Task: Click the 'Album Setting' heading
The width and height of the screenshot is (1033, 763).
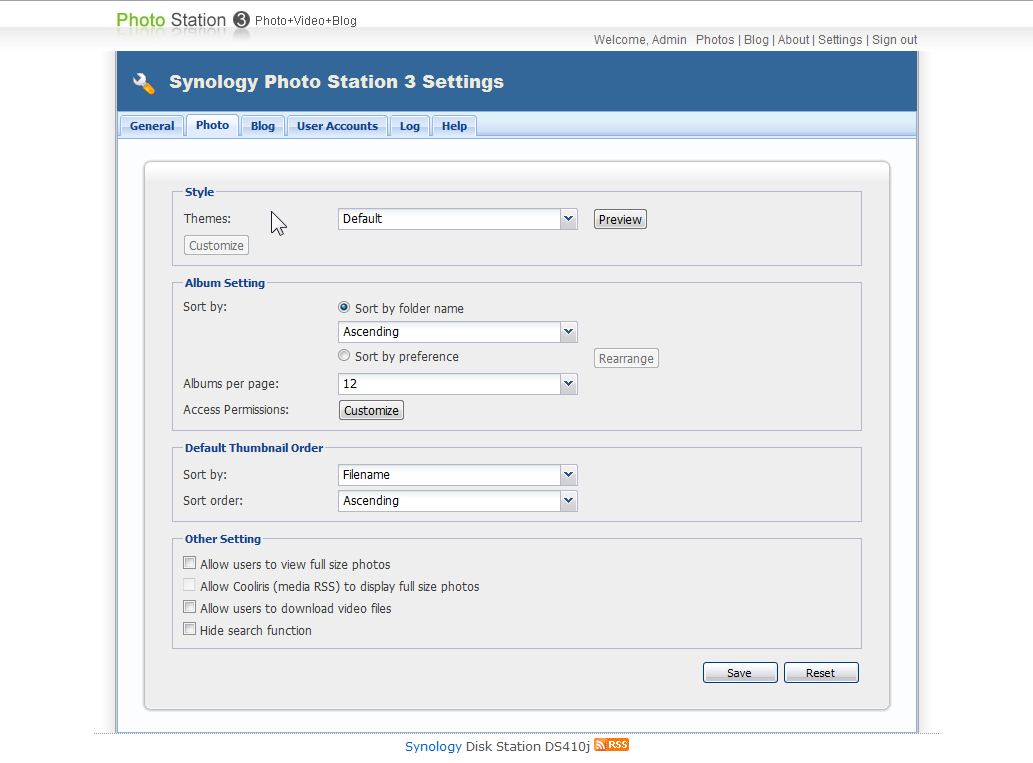Action: [x=225, y=283]
